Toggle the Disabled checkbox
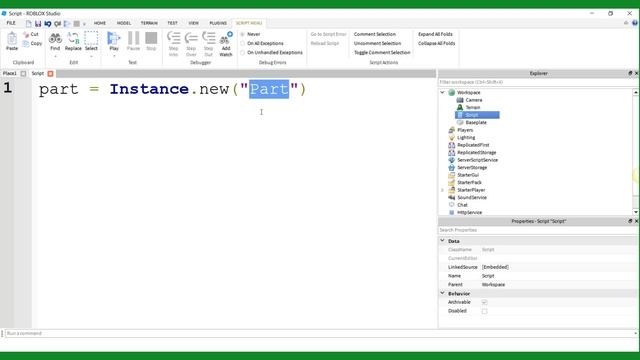The image size is (640, 360). pyautogui.click(x=484, y=311)
